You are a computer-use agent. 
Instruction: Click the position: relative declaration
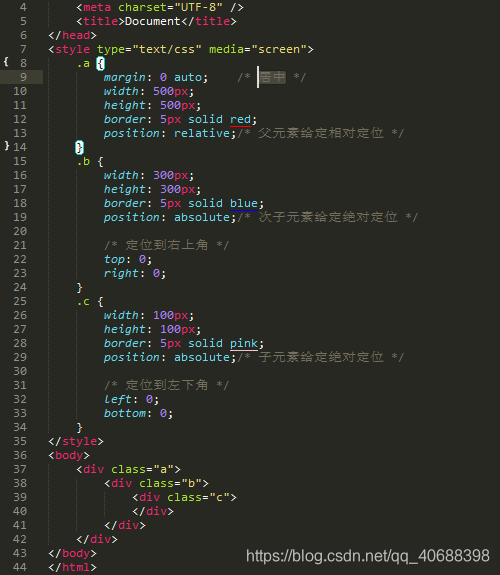170,133
